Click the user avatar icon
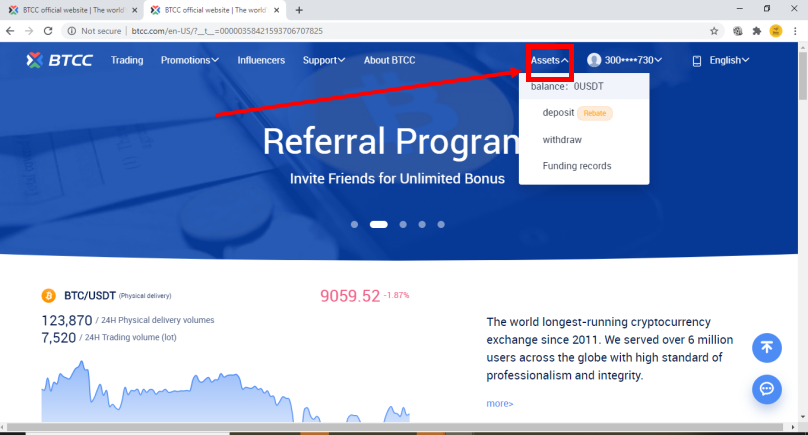808x435 pixels. pos(594,60)
